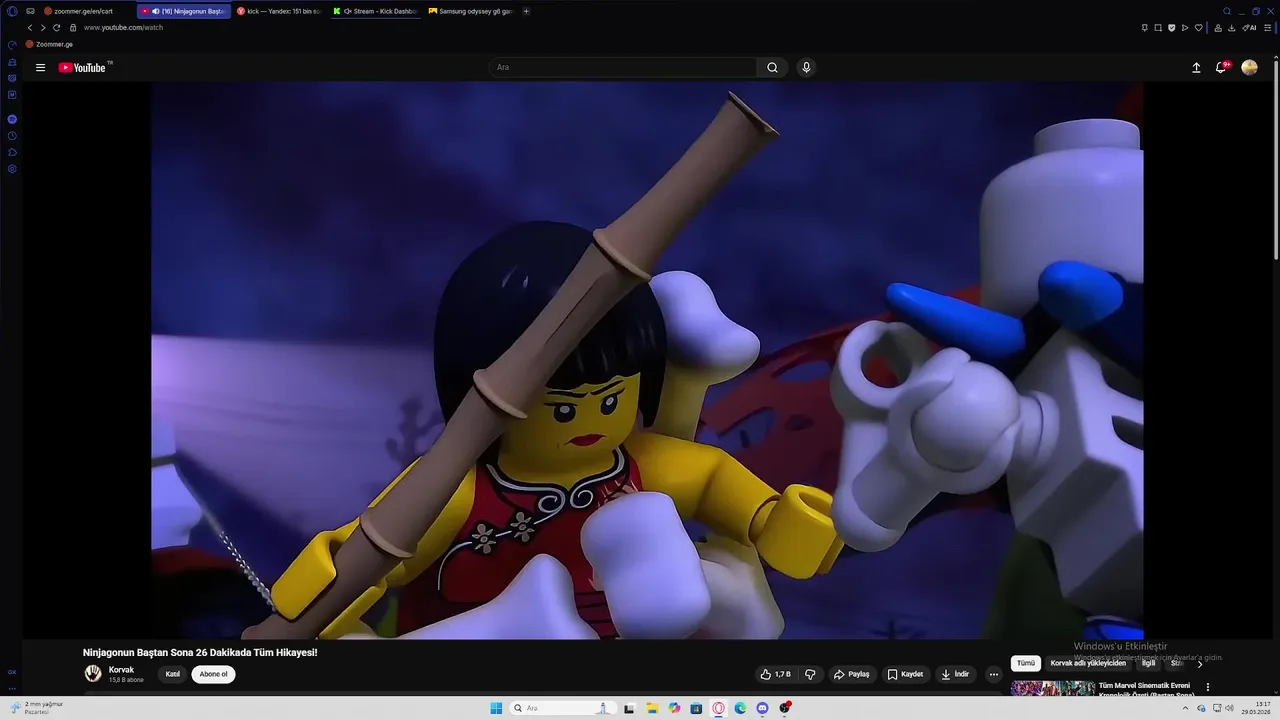The image size is (1280, 720).
Task: Open File Explorer from taskbar
Action: [x=651, y=708]
